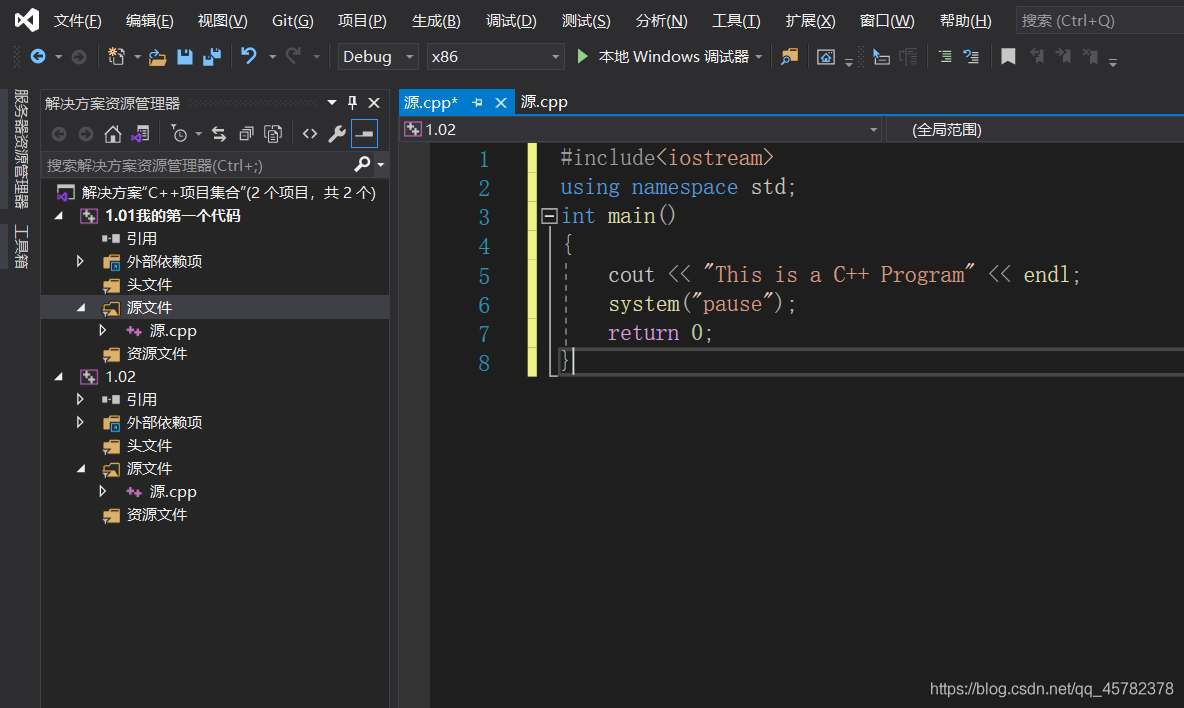Click the Properties wrench icon
This screenshot has height=708, width=1184.
click(x=337, y=134)
